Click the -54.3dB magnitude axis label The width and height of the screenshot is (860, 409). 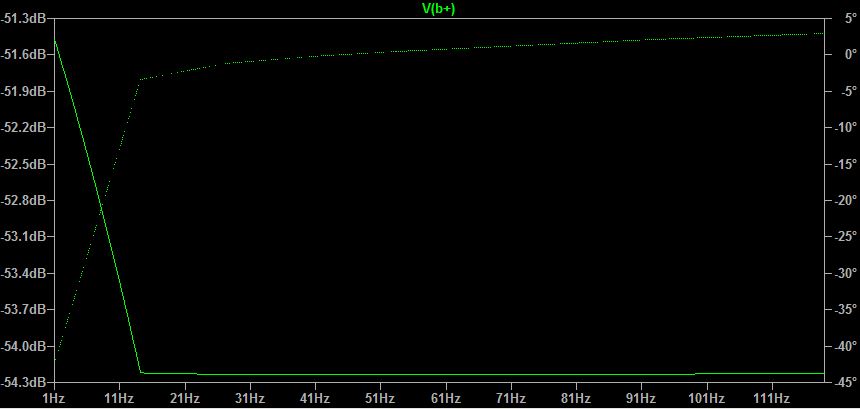pyautogui.click(x=22, y=382)
